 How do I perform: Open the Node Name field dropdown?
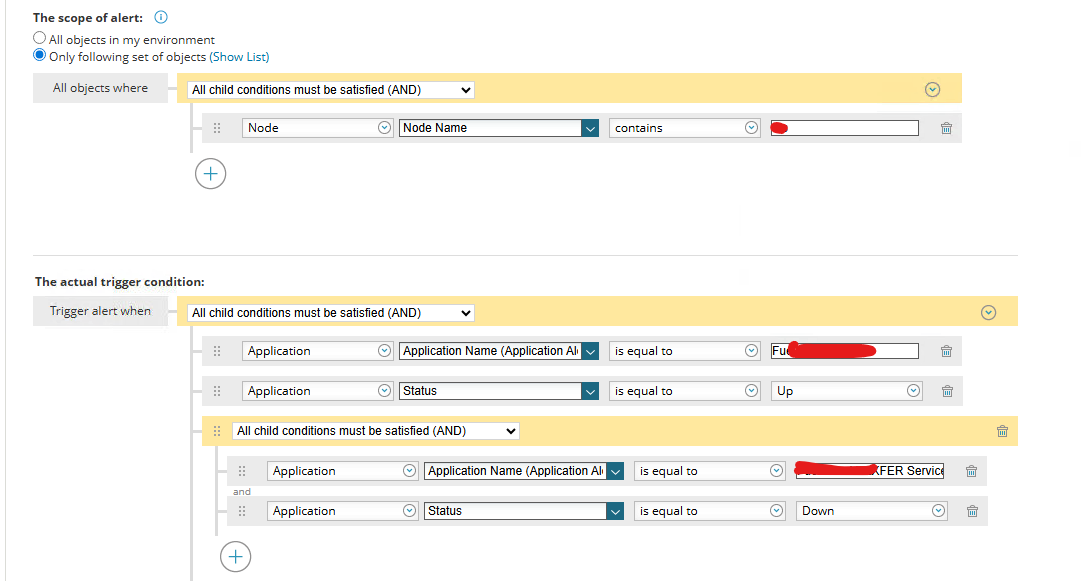tap(498, 128)
